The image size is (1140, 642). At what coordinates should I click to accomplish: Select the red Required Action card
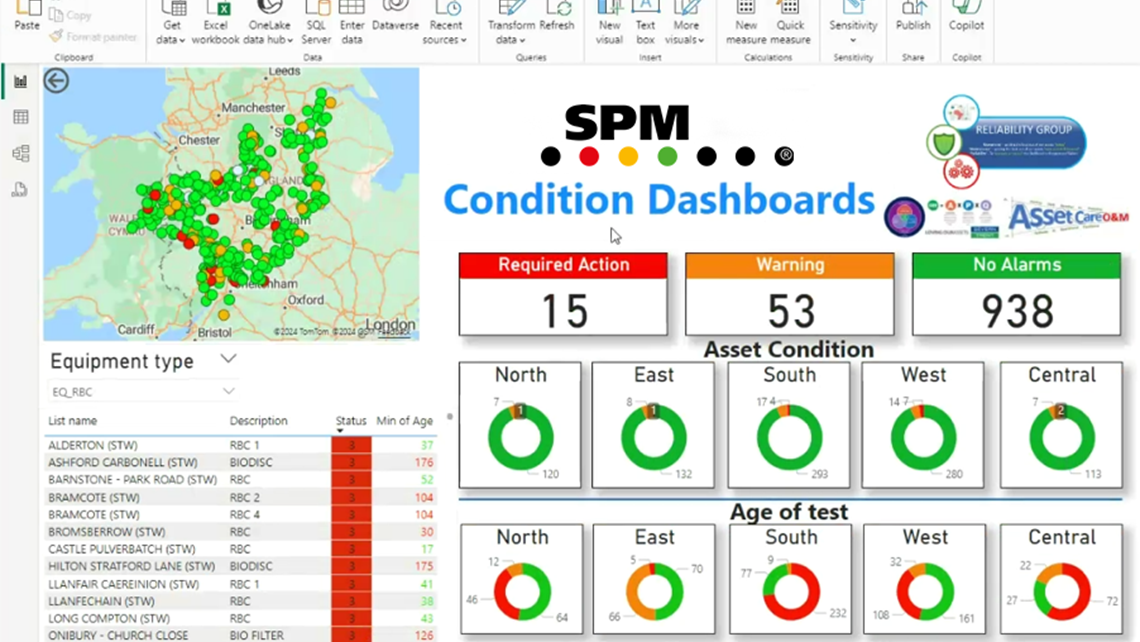tap(563, 294)
